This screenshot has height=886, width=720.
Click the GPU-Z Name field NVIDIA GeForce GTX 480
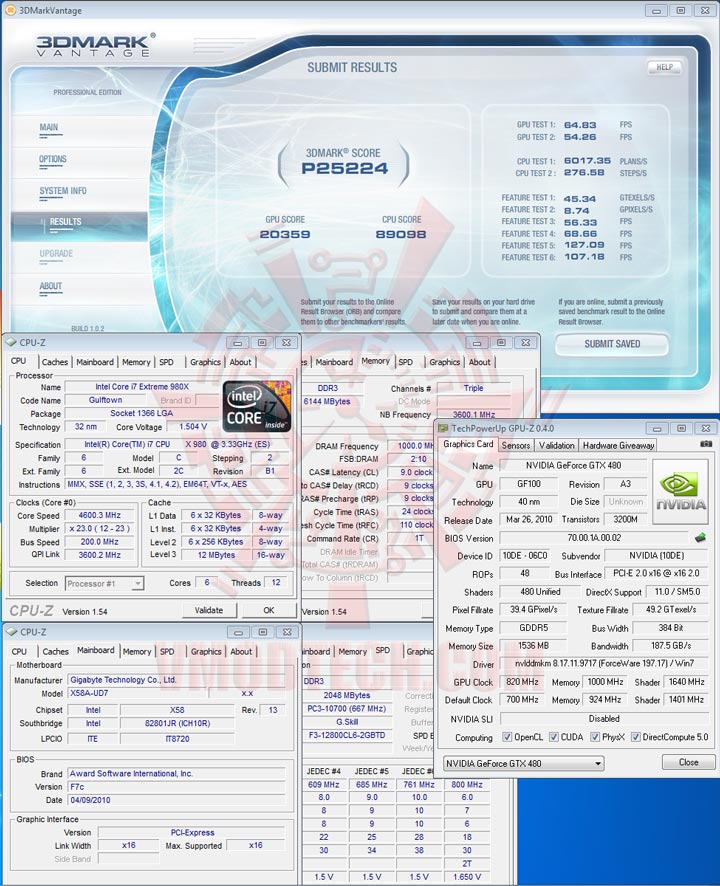pos(574,466)
